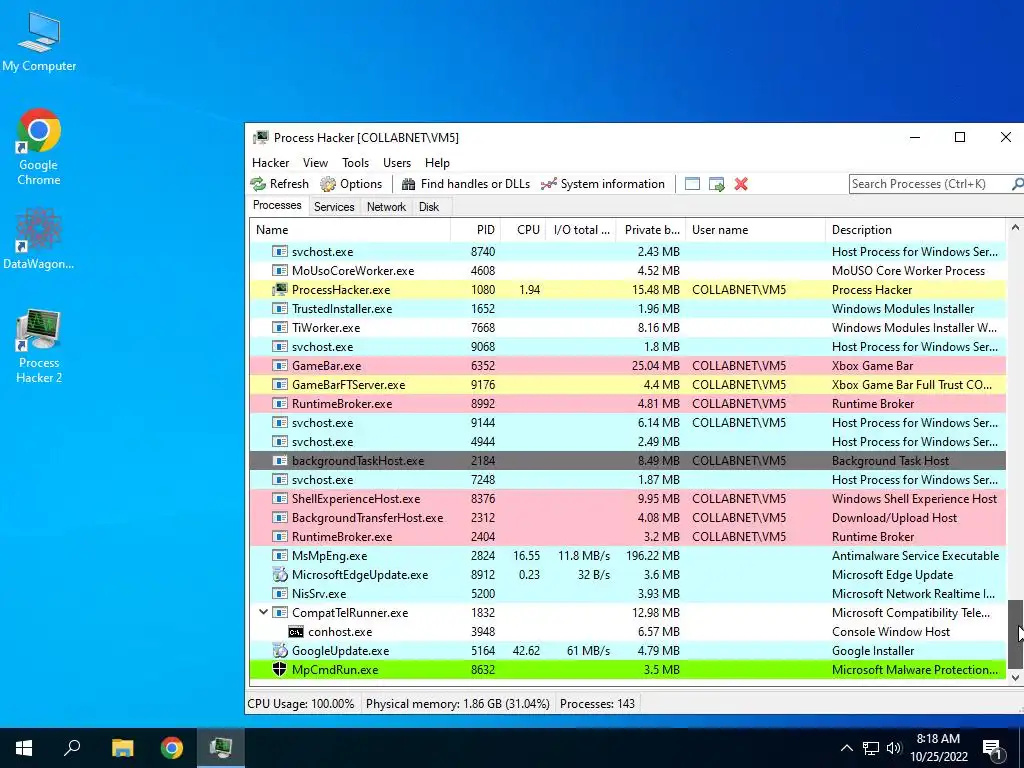Select the GameBarFTServer.exe row
Viewport: 1024px width, 768px height.
(x=628, y=385)
